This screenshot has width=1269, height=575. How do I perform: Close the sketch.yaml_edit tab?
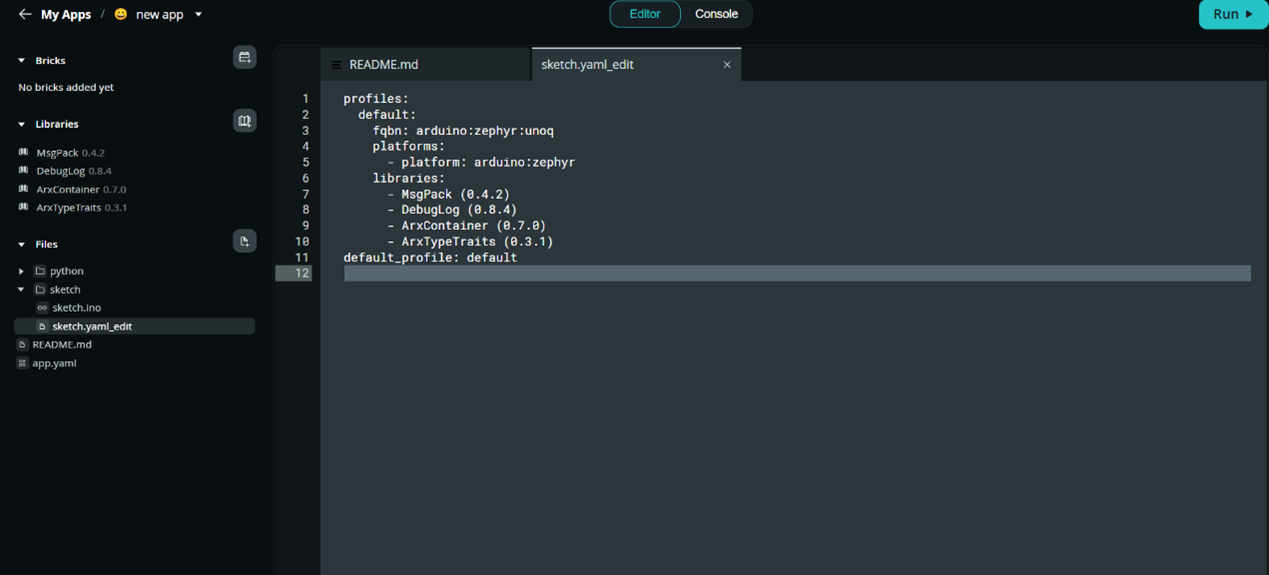click(x=727, y=65)
